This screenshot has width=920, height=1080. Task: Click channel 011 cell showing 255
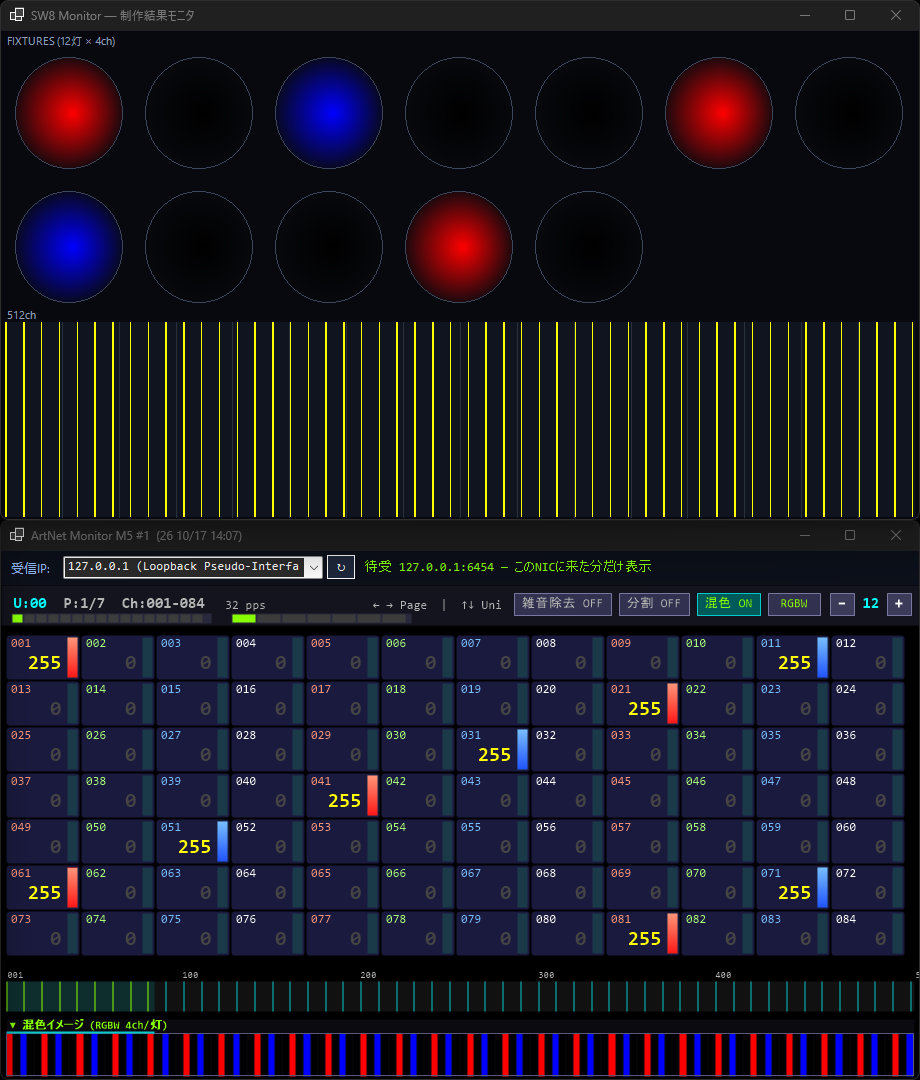tap(793, 657)
